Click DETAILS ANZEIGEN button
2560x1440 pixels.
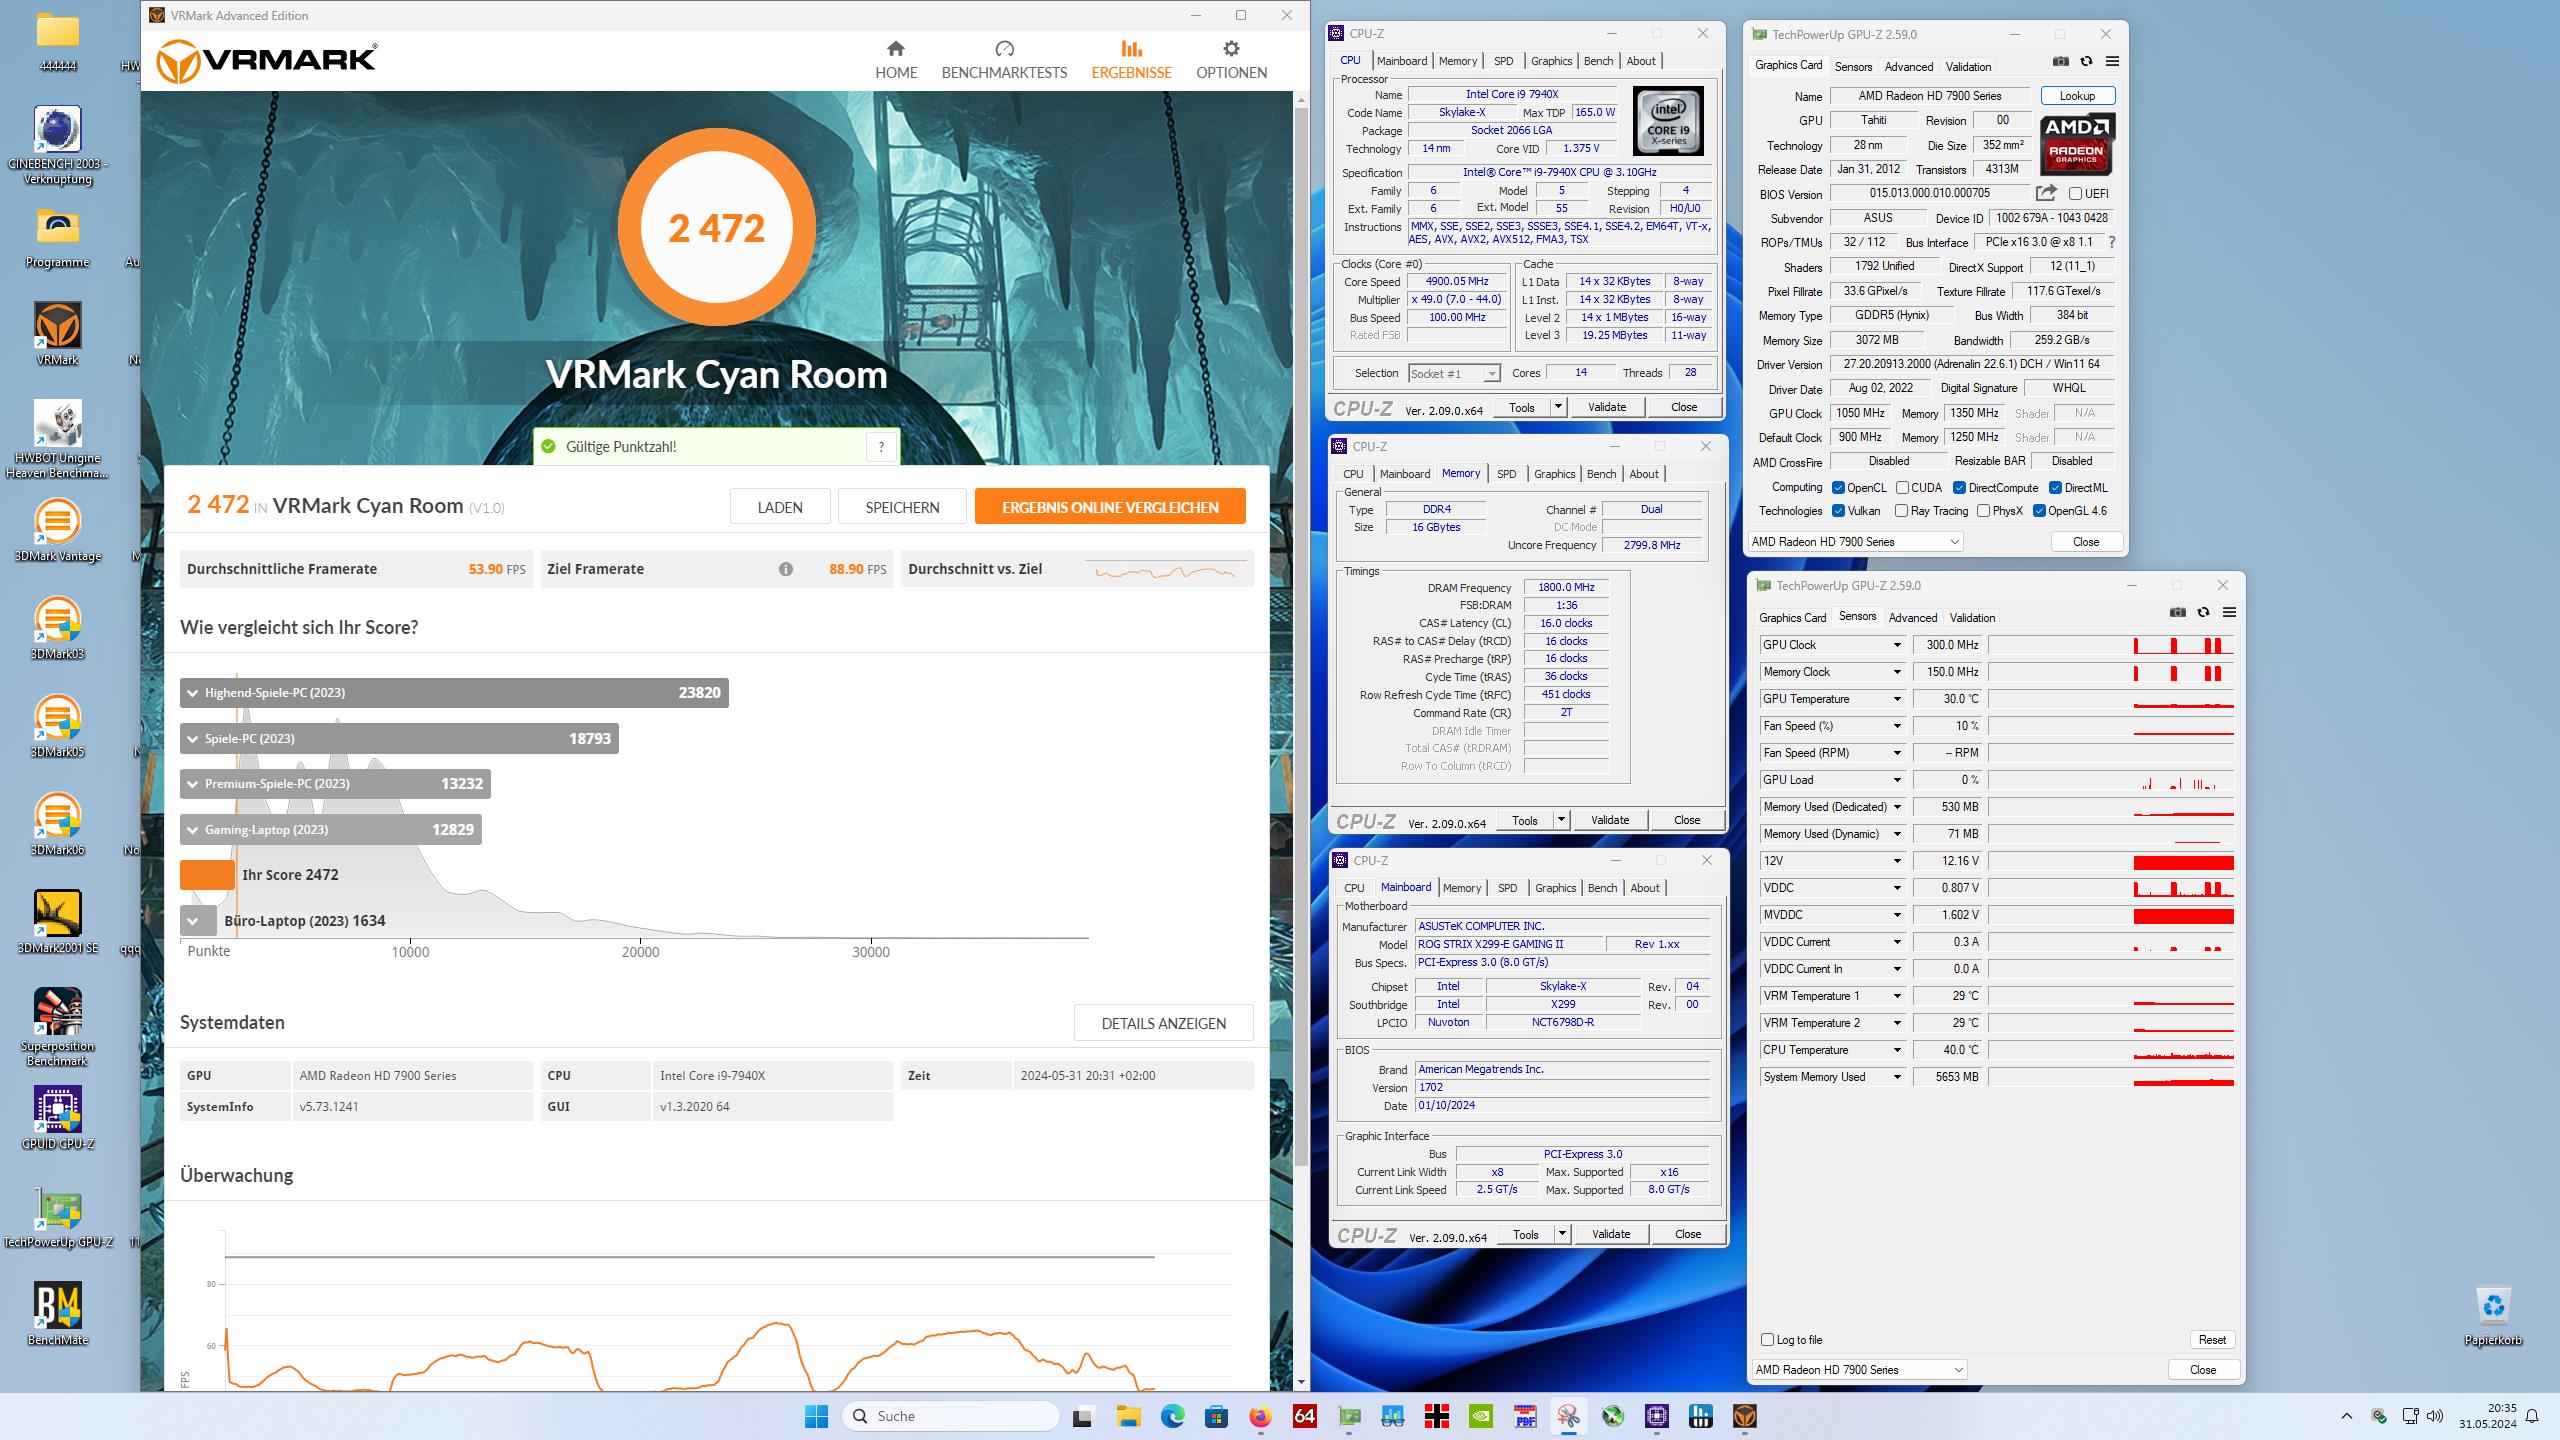[x=1163, y=1023]
